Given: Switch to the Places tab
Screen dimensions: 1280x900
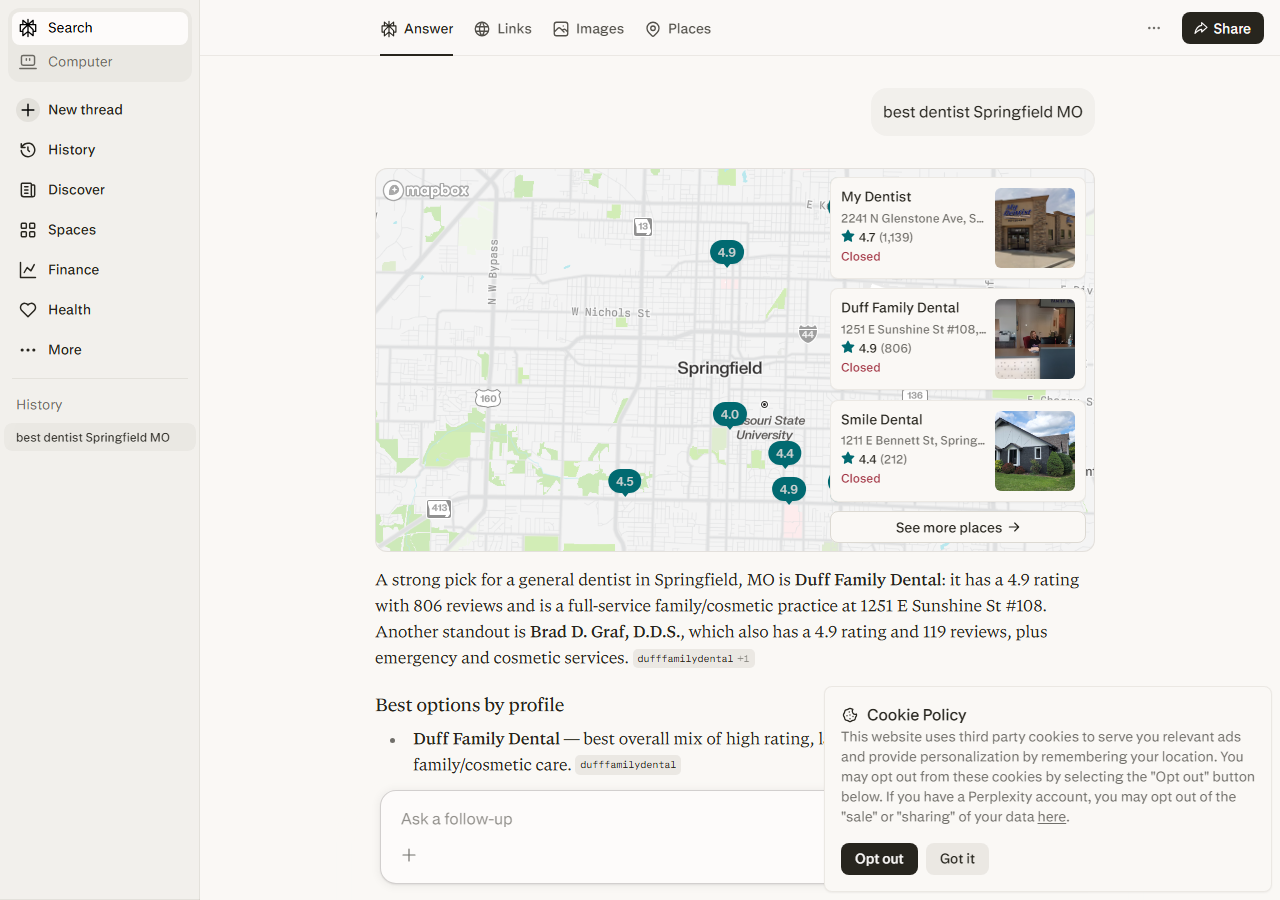Looking at the screenshot, I should (678, 29).
